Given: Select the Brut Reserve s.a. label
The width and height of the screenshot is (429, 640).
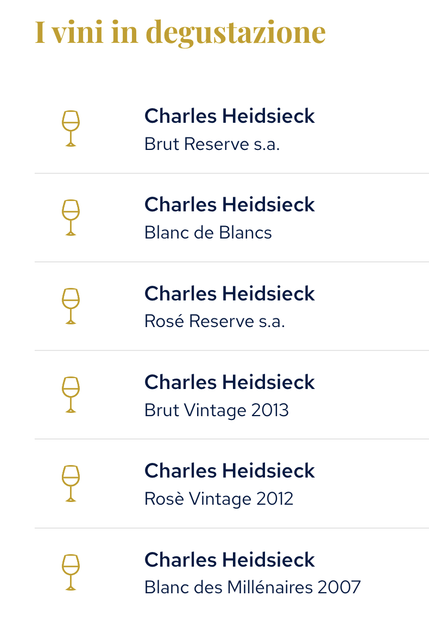Looking at the screenshot, I should coord(212,144).
